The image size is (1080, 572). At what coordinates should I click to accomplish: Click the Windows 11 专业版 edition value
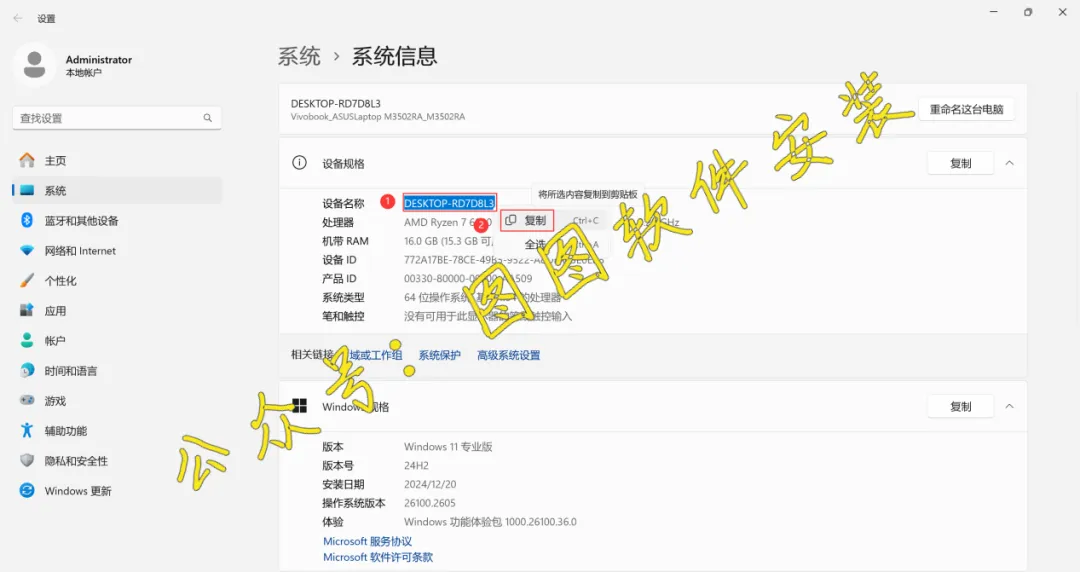448,447
